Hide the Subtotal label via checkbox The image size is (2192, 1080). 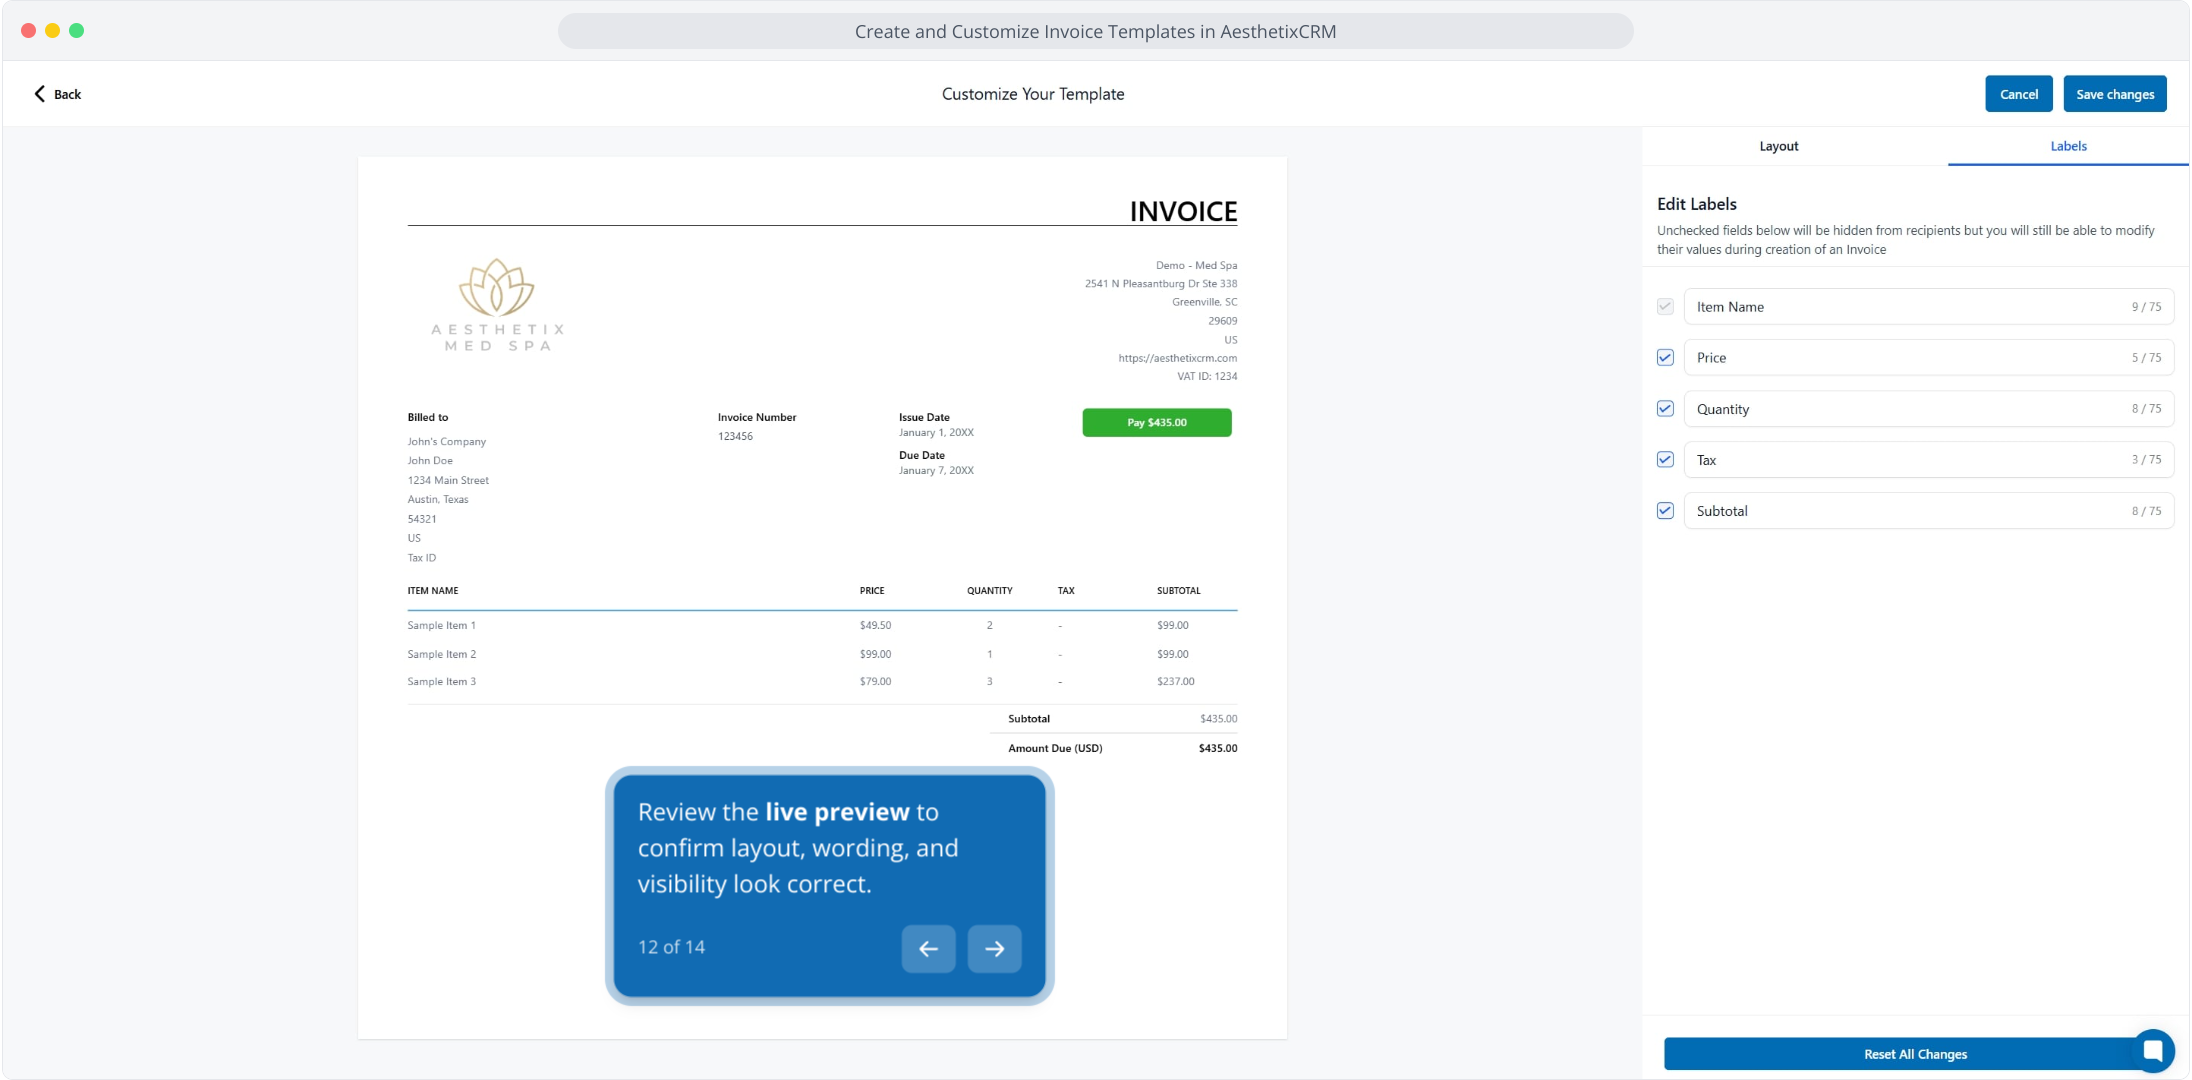click(x=1665, y=511)
